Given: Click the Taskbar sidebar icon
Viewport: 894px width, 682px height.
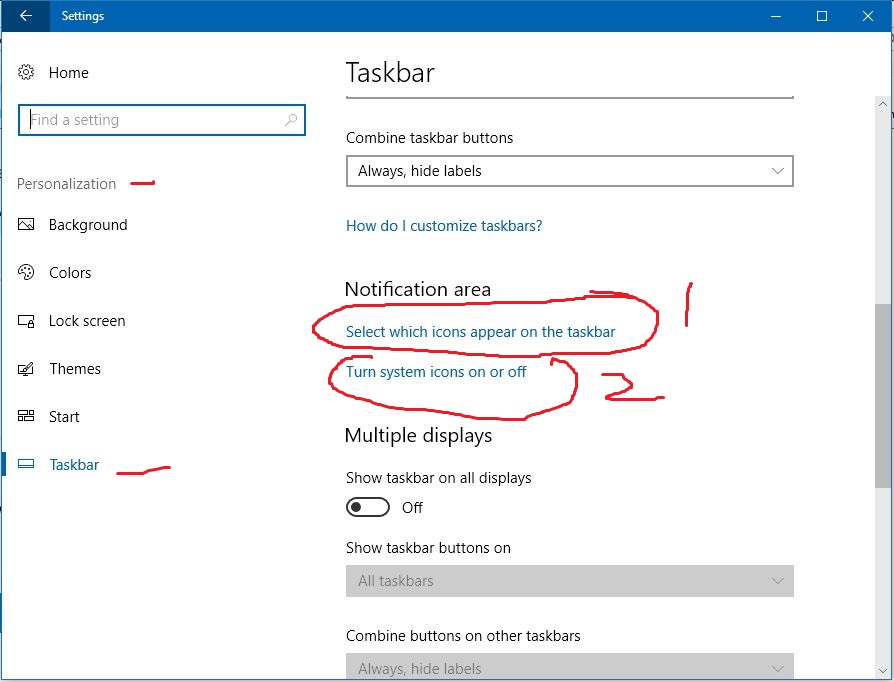Looking at the screenshot, I should coord(27,464).
